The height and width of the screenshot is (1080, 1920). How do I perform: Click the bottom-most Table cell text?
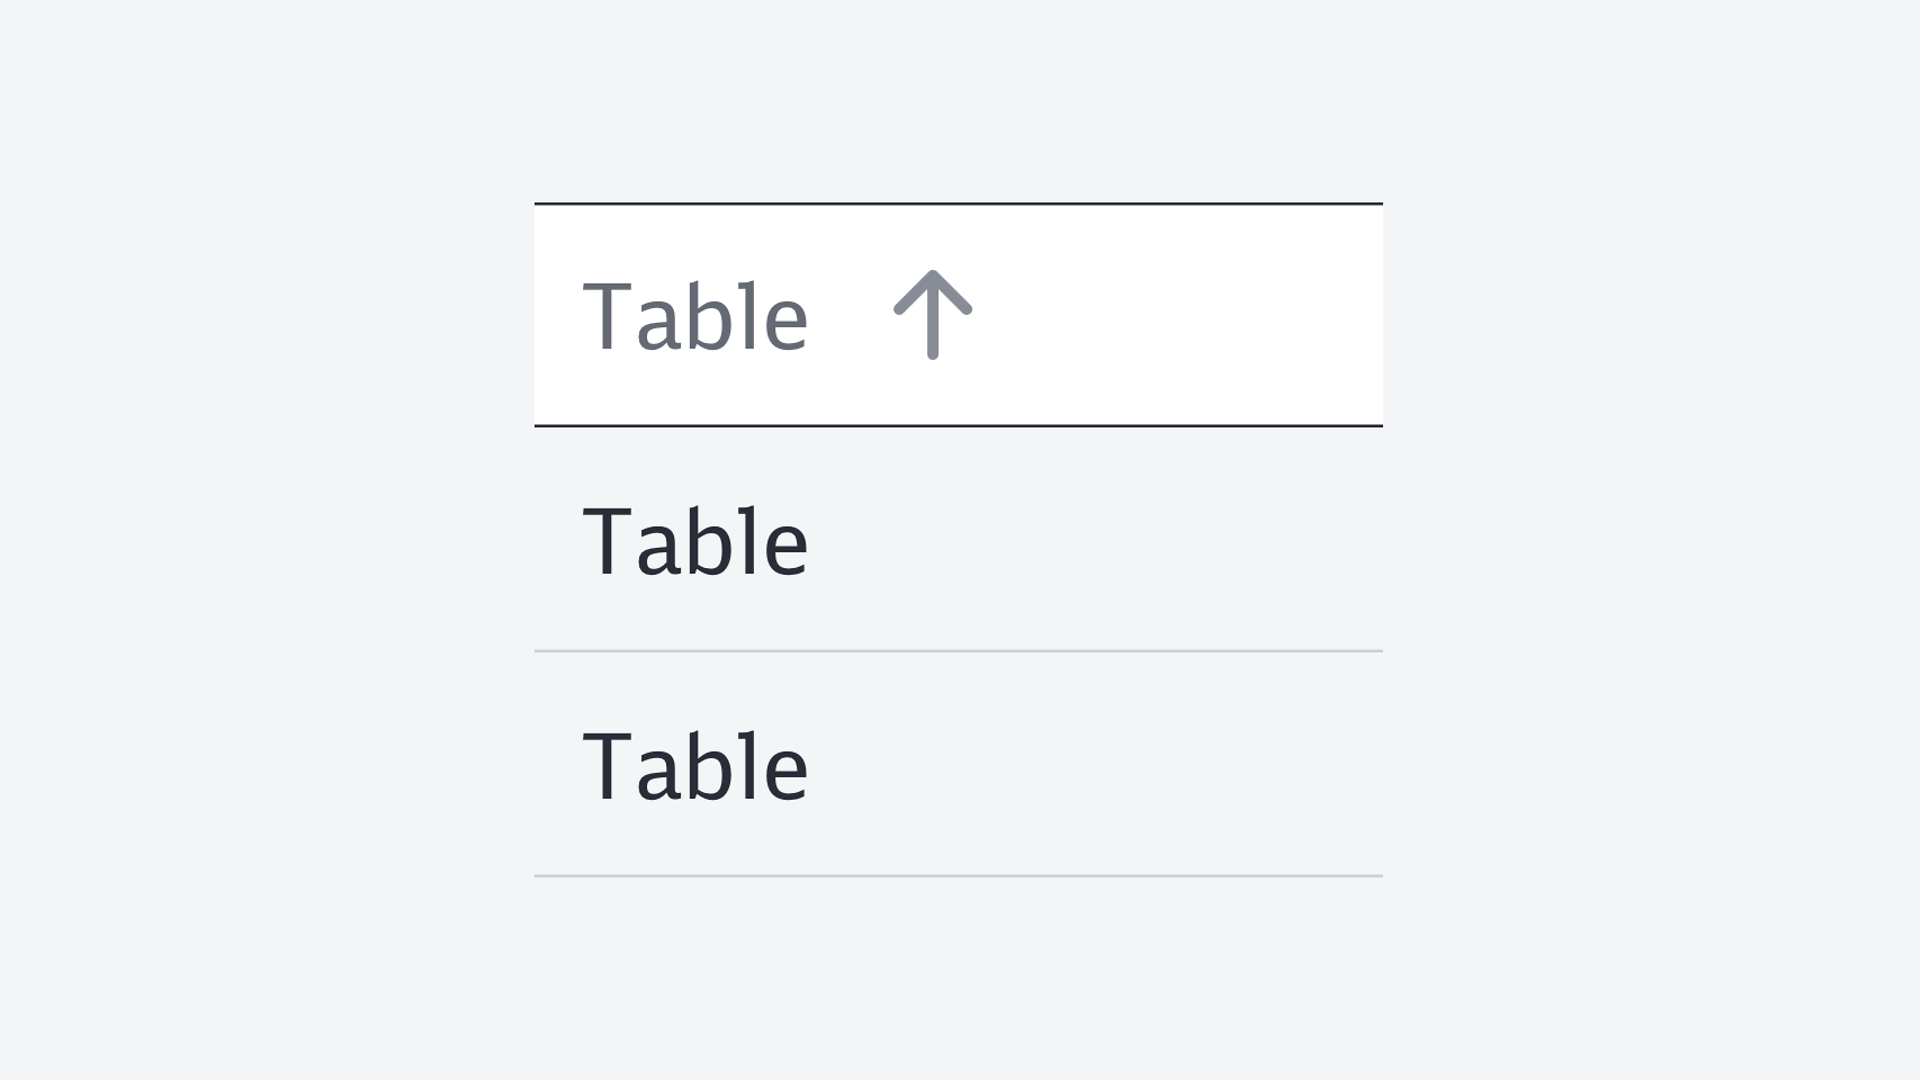tap(695, 766)
